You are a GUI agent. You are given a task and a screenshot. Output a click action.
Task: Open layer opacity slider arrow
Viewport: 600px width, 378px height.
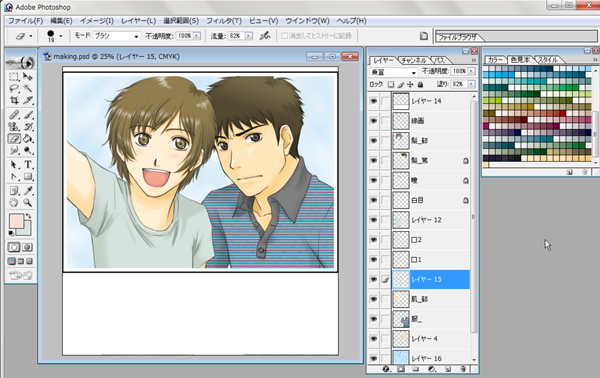471,71
